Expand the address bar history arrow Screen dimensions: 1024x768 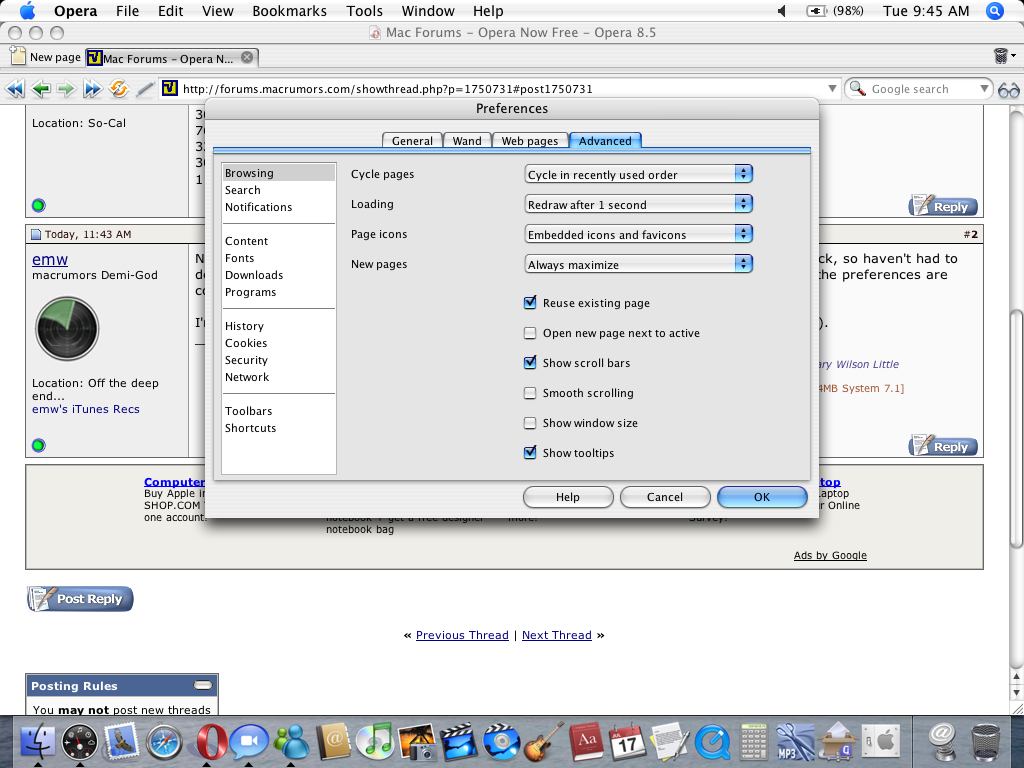832,89
